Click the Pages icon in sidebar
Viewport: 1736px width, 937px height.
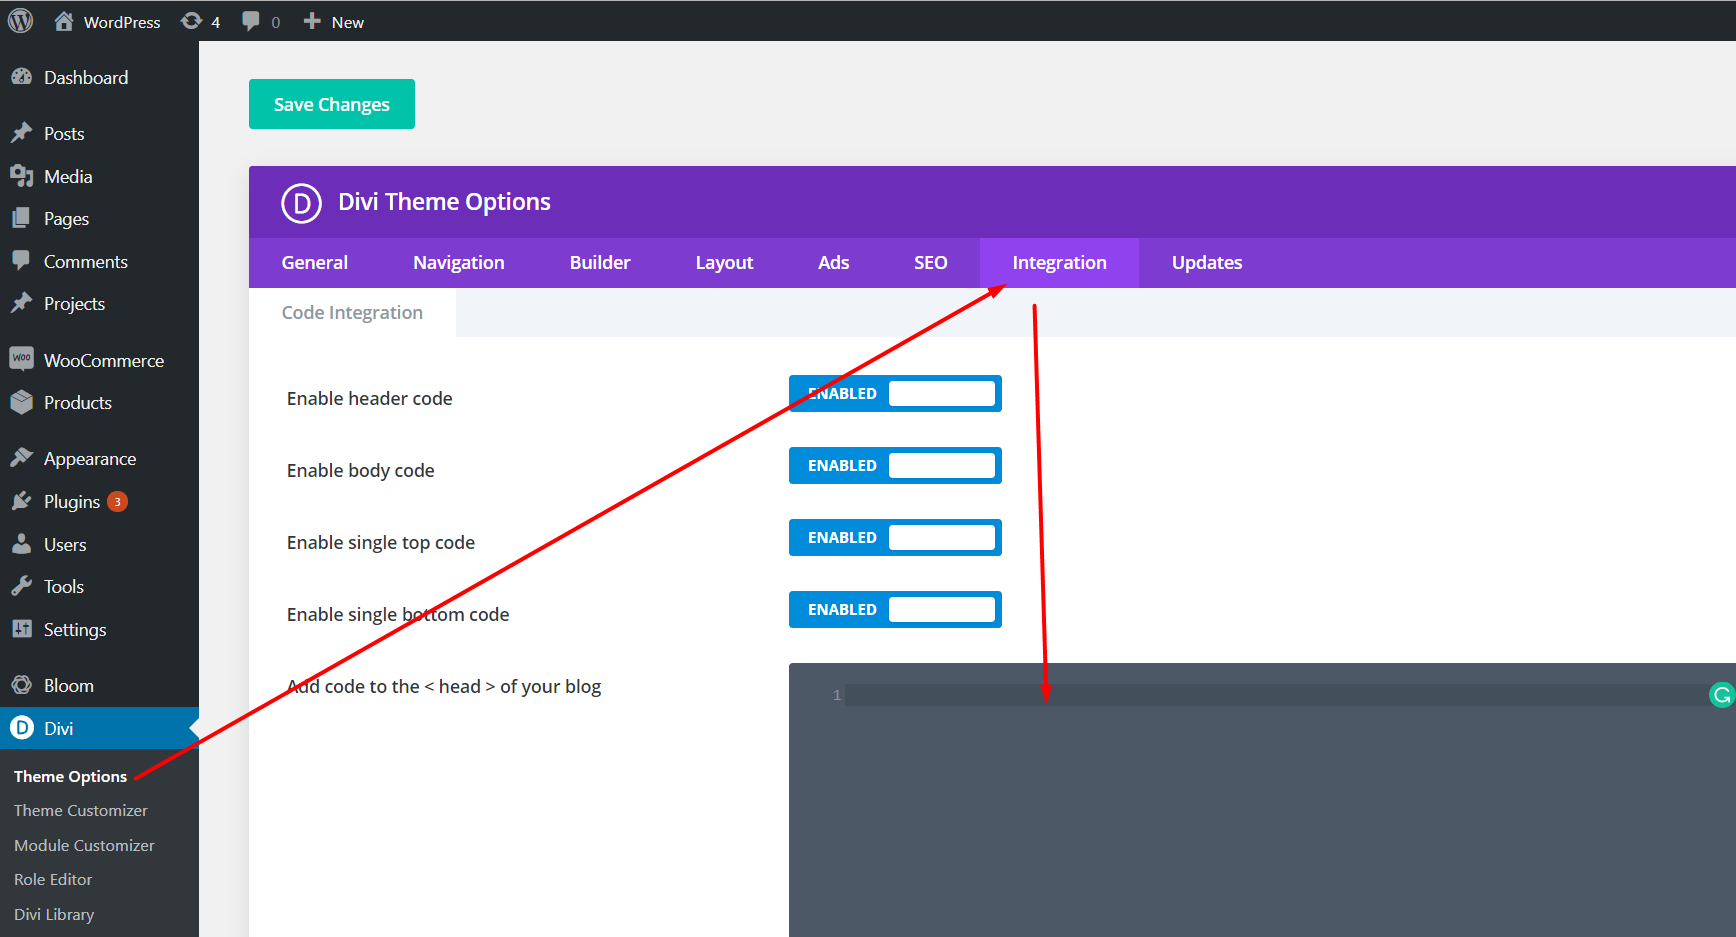coord(21,218)
